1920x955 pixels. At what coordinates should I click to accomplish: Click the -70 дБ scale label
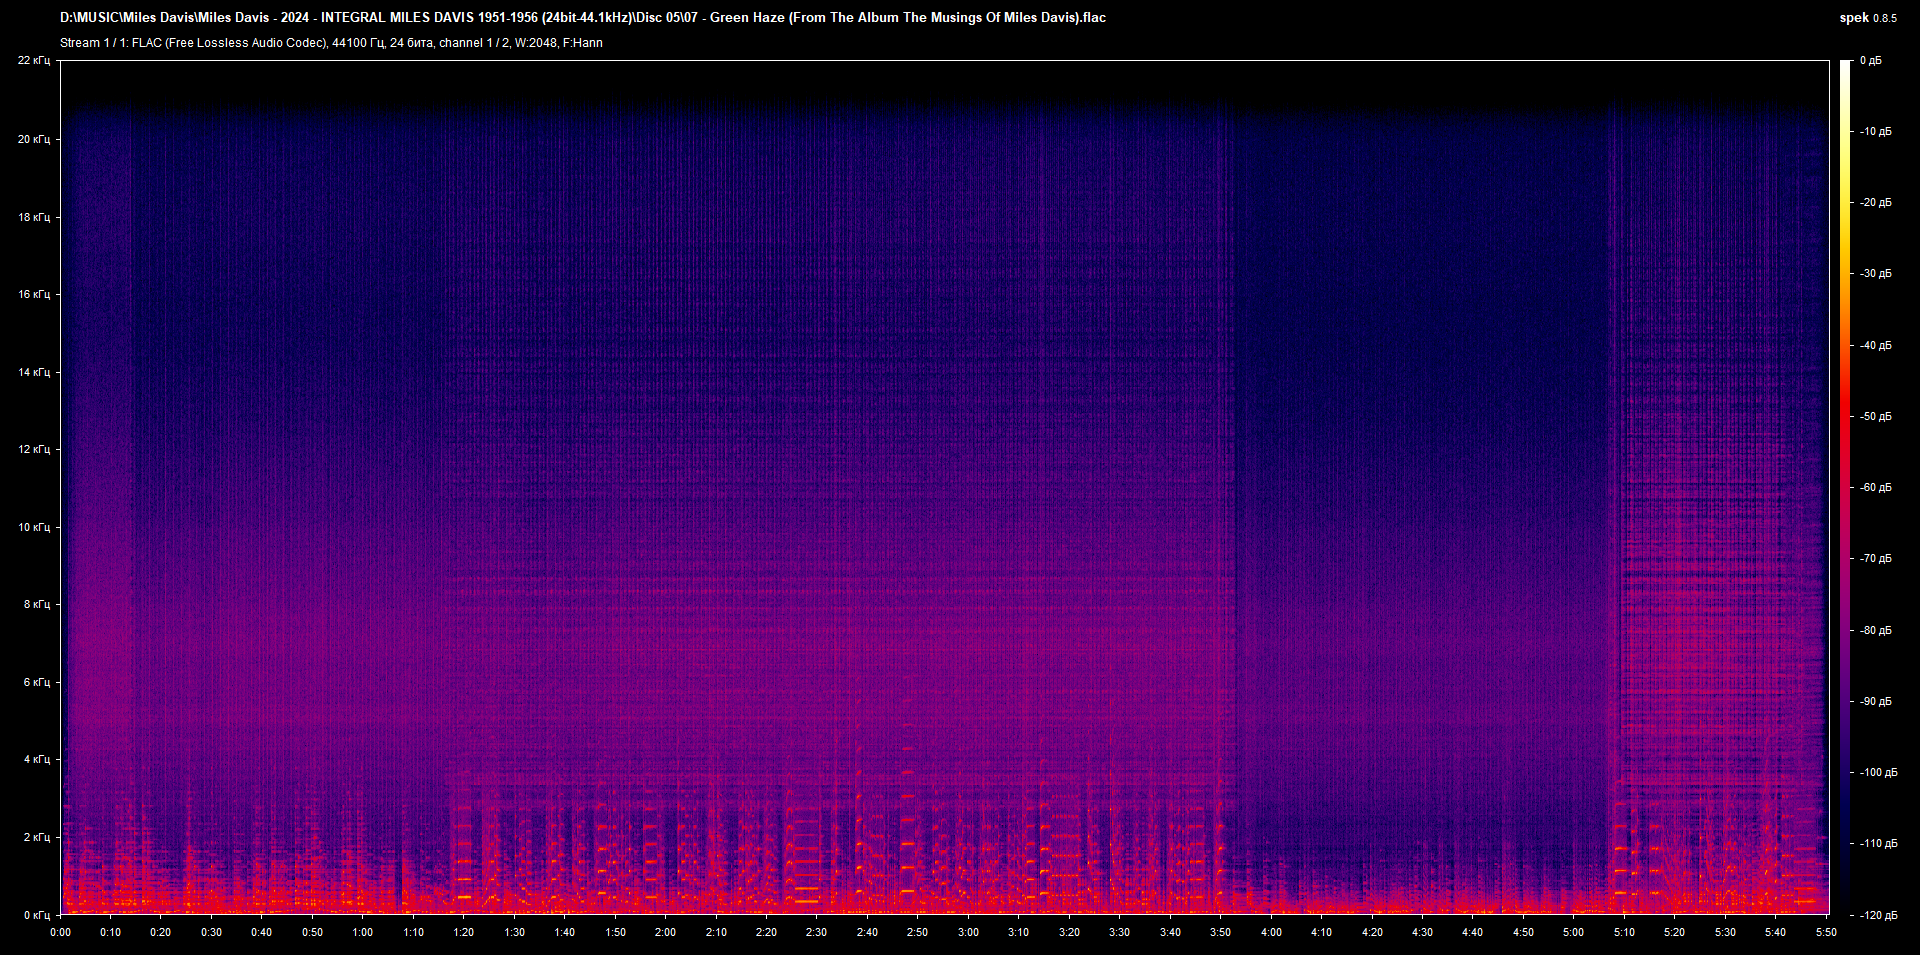pyautogui.click(x=1875, y=559)
